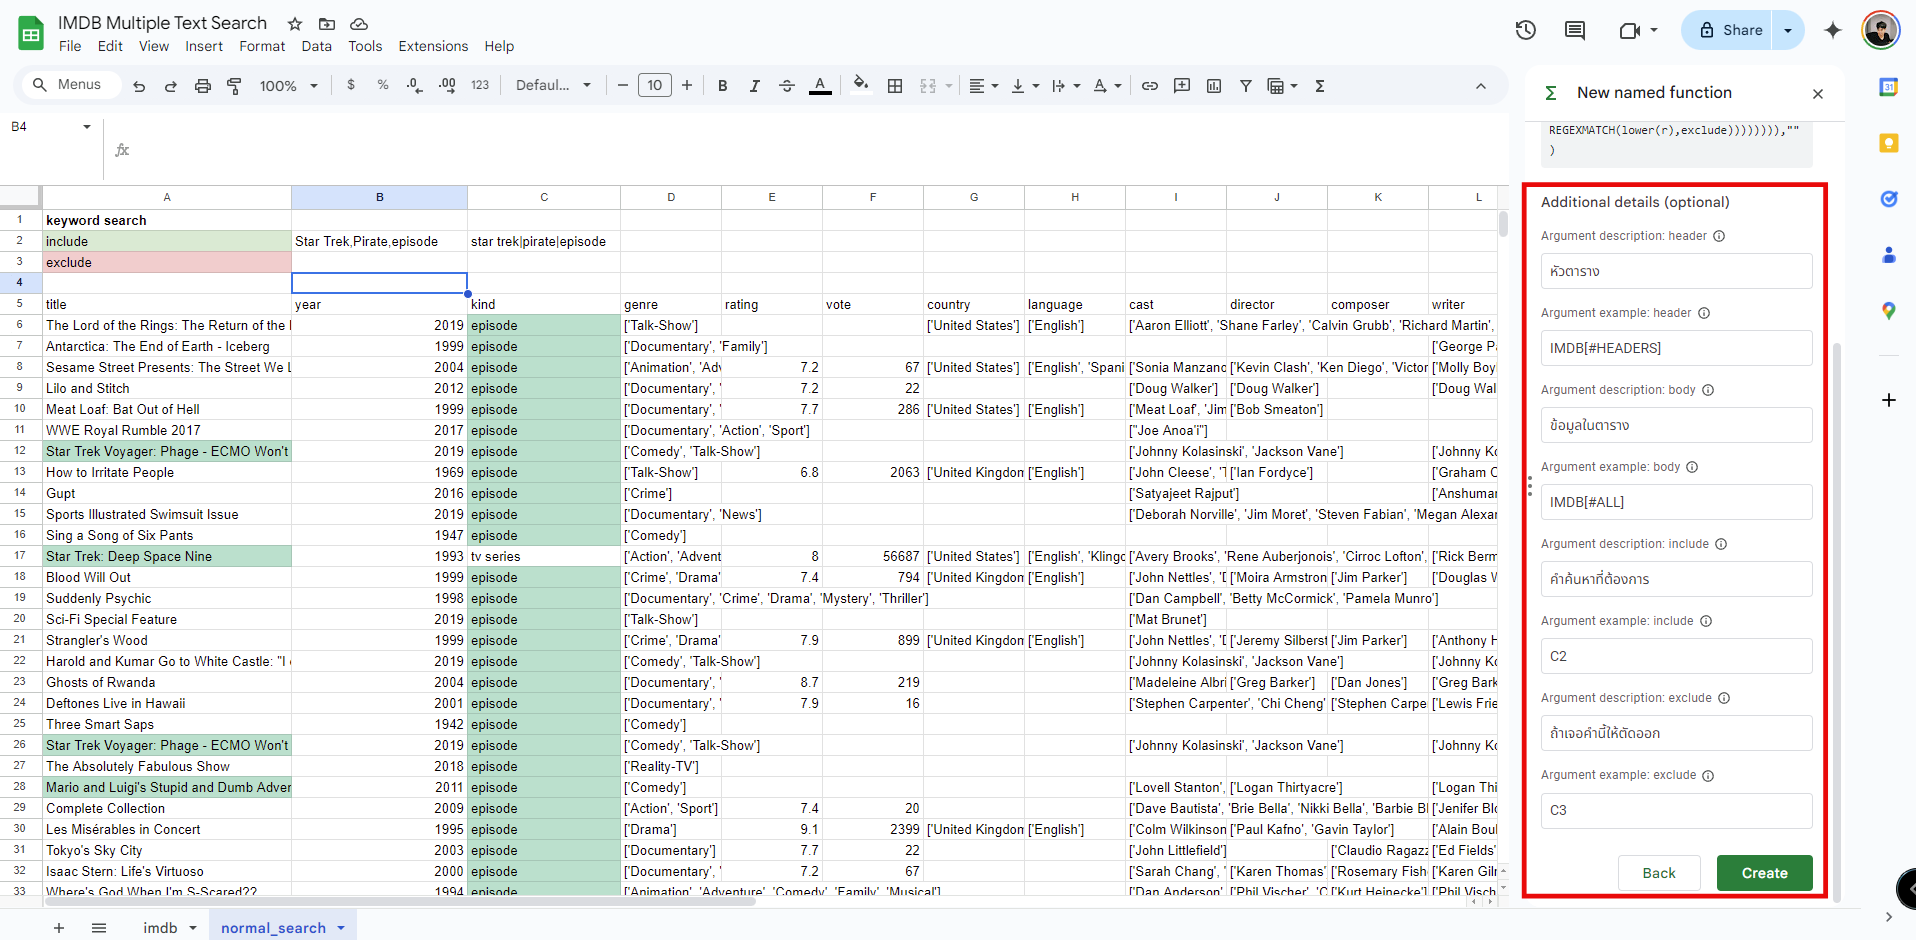This screenshot has width=1916, height=940.
Task: Collapse the toolbar chevron
Action: pos(1481,86)
